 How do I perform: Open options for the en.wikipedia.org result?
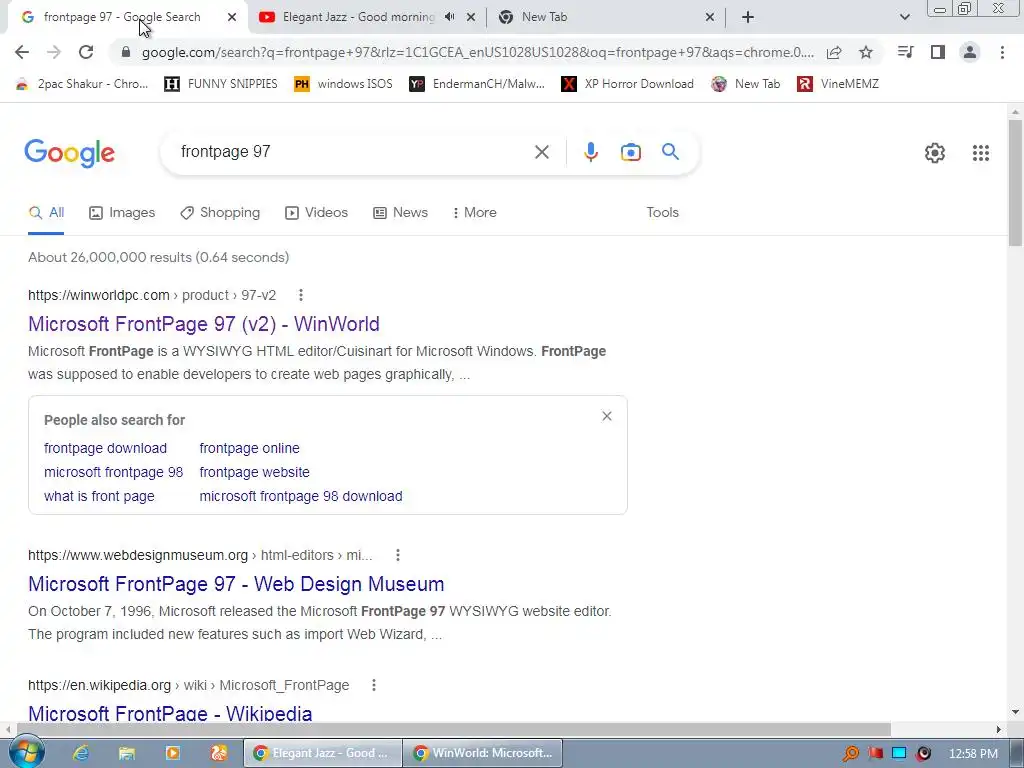coord(374,685)
